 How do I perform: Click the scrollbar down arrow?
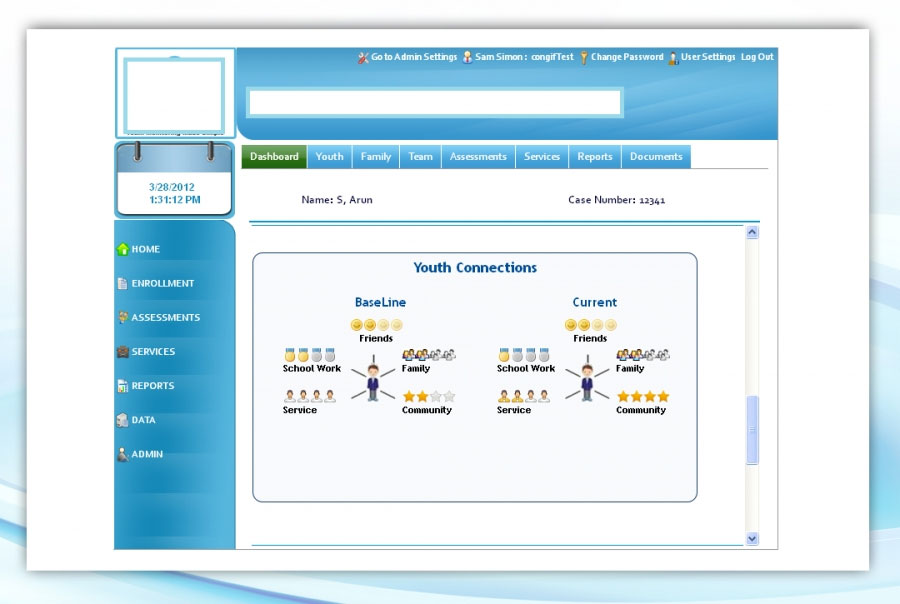coord(752,539)
